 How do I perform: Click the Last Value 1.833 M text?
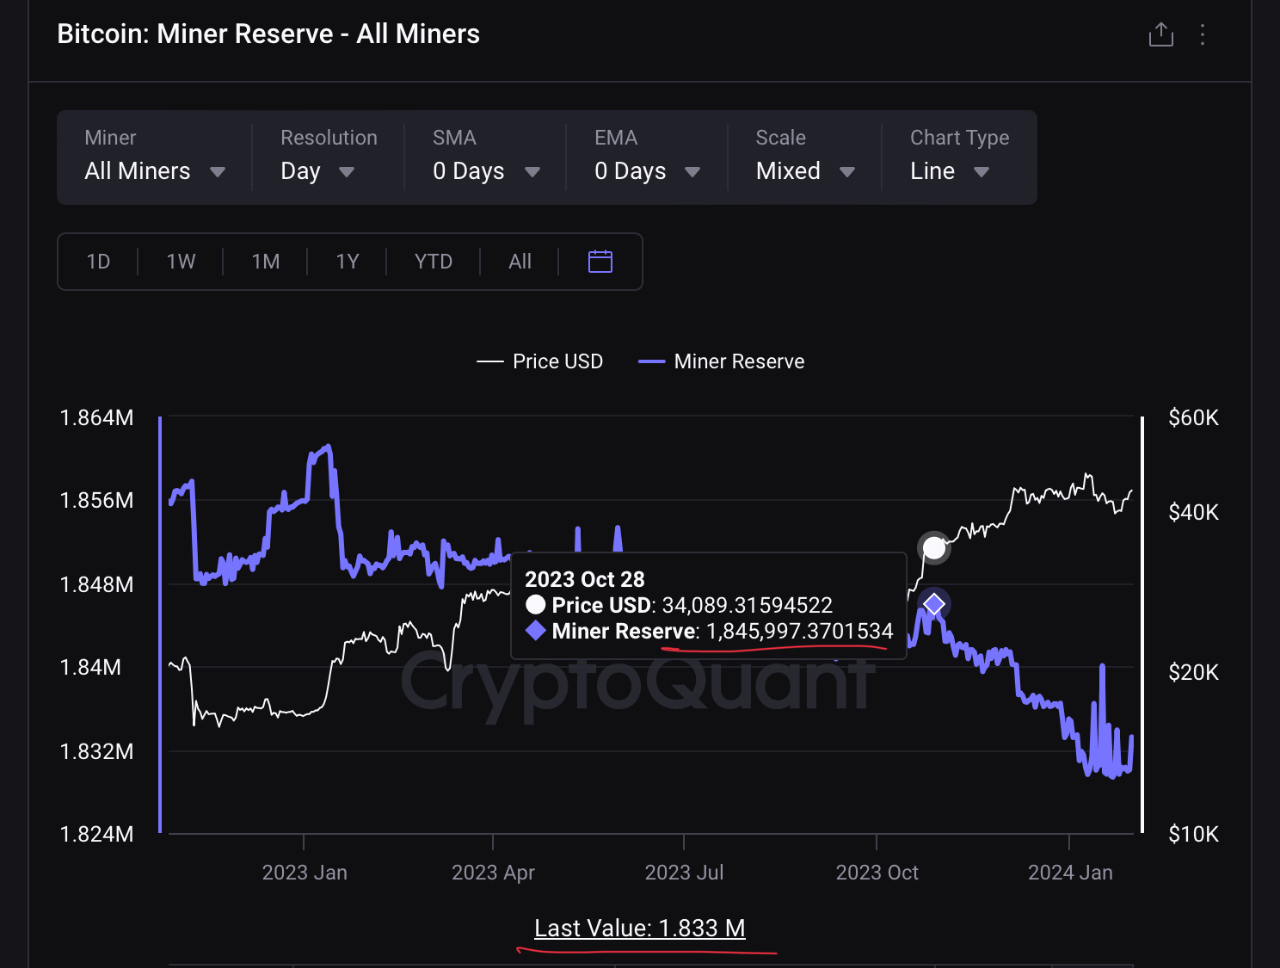(640, 928)
